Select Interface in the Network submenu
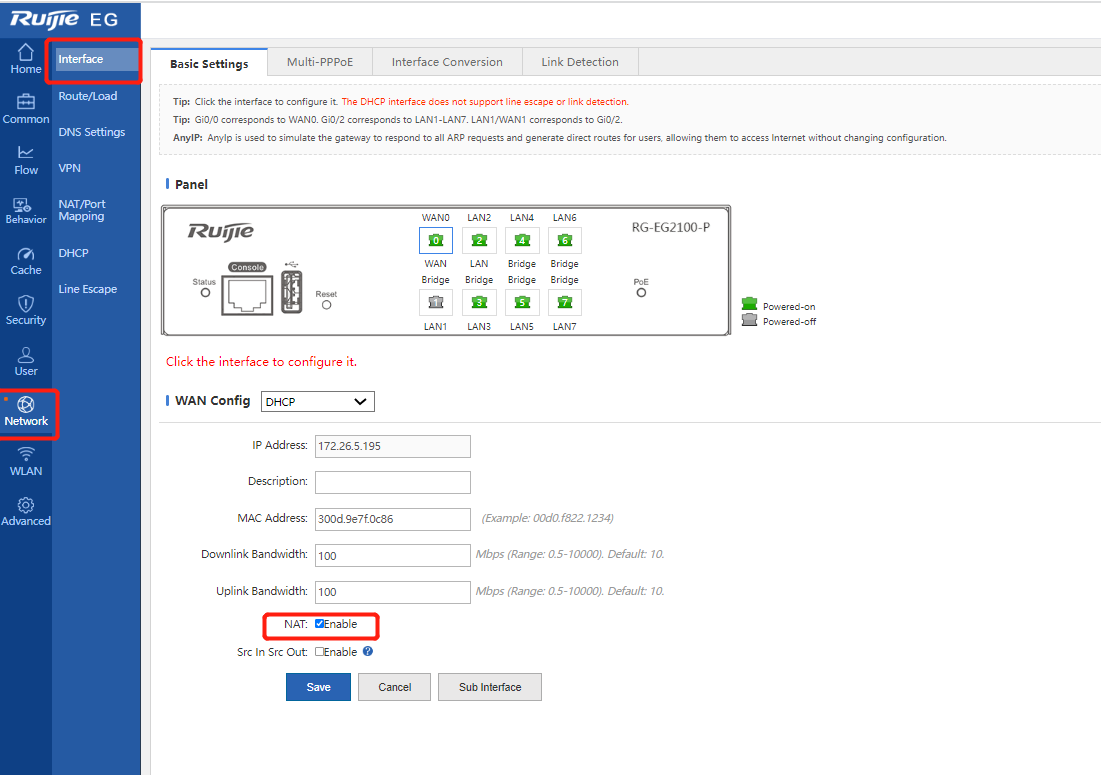1101x775 pixels. click(97, 60)
